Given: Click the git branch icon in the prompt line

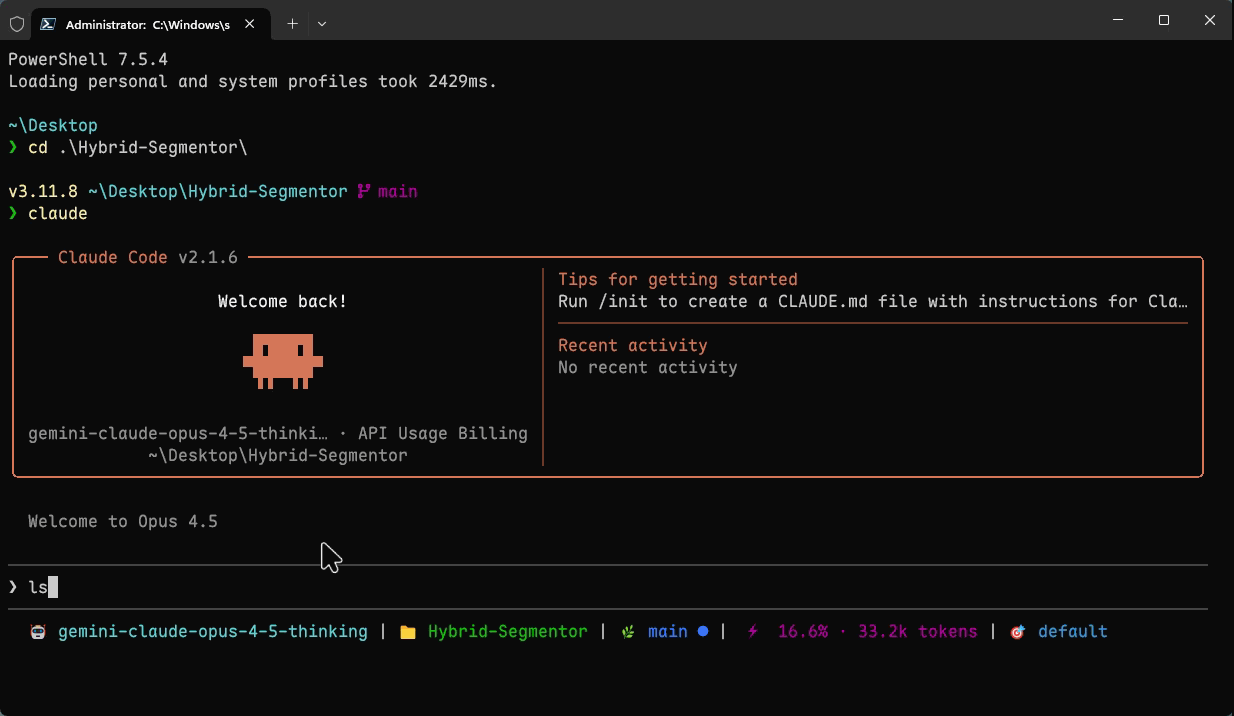Looking at the screenshot, I should click(364, 191).
